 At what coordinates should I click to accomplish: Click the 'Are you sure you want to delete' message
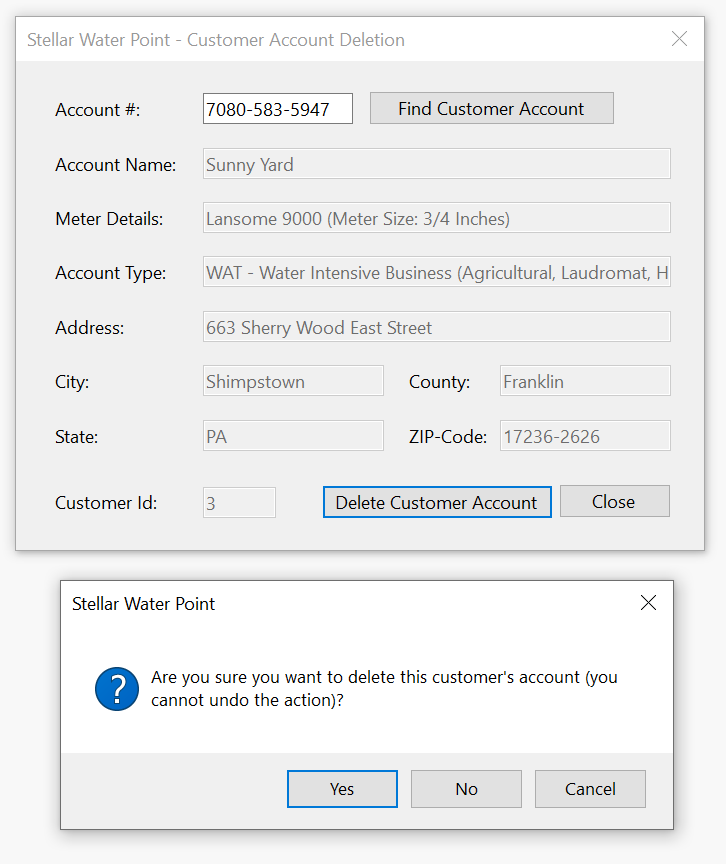click(384, 688)
